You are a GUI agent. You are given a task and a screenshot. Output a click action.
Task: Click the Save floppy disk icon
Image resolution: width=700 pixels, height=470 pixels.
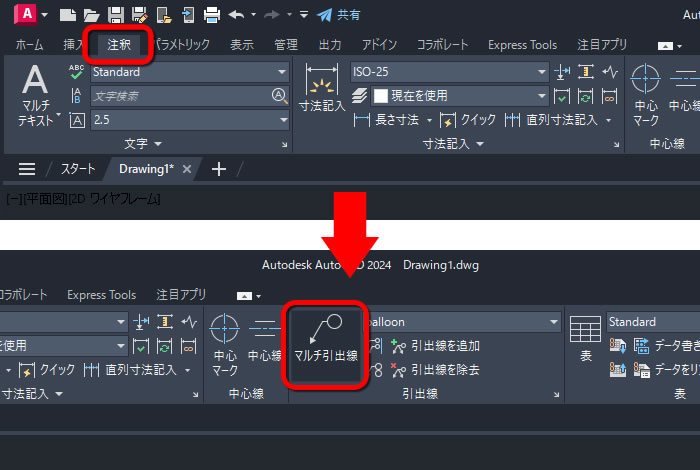116,15
